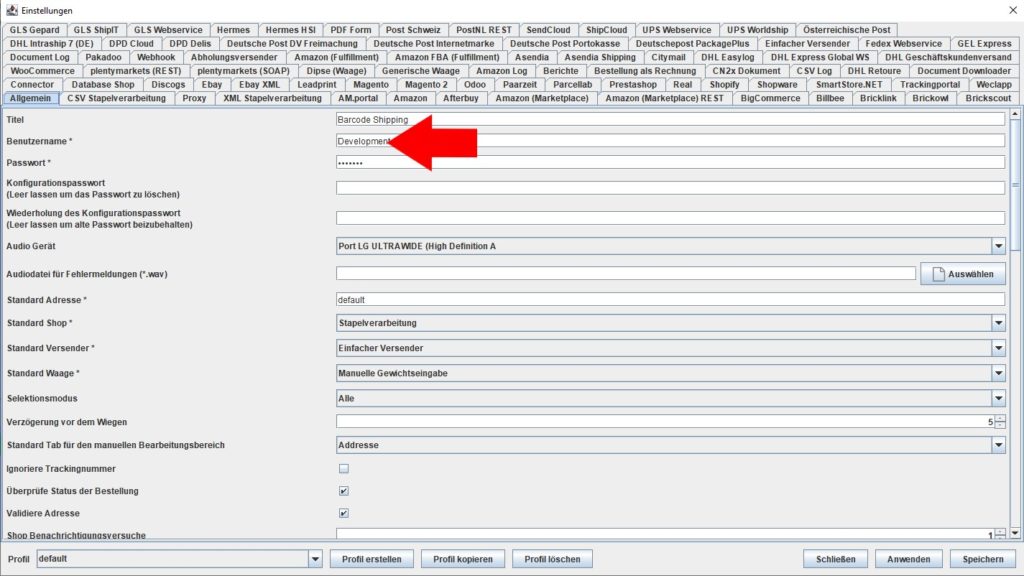
Task: Open the Magento 2 tab
Action: tap(426, 84)
